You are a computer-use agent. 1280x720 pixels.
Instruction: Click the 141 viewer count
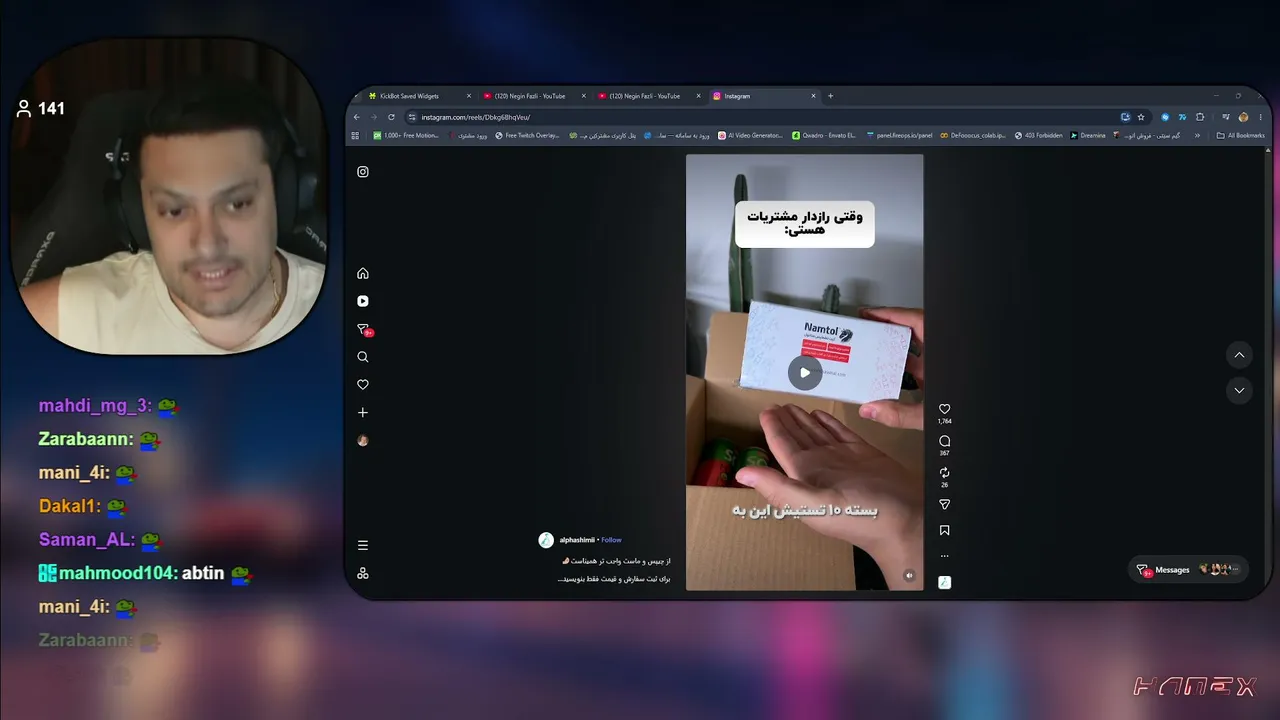click(x=51, y=108)
